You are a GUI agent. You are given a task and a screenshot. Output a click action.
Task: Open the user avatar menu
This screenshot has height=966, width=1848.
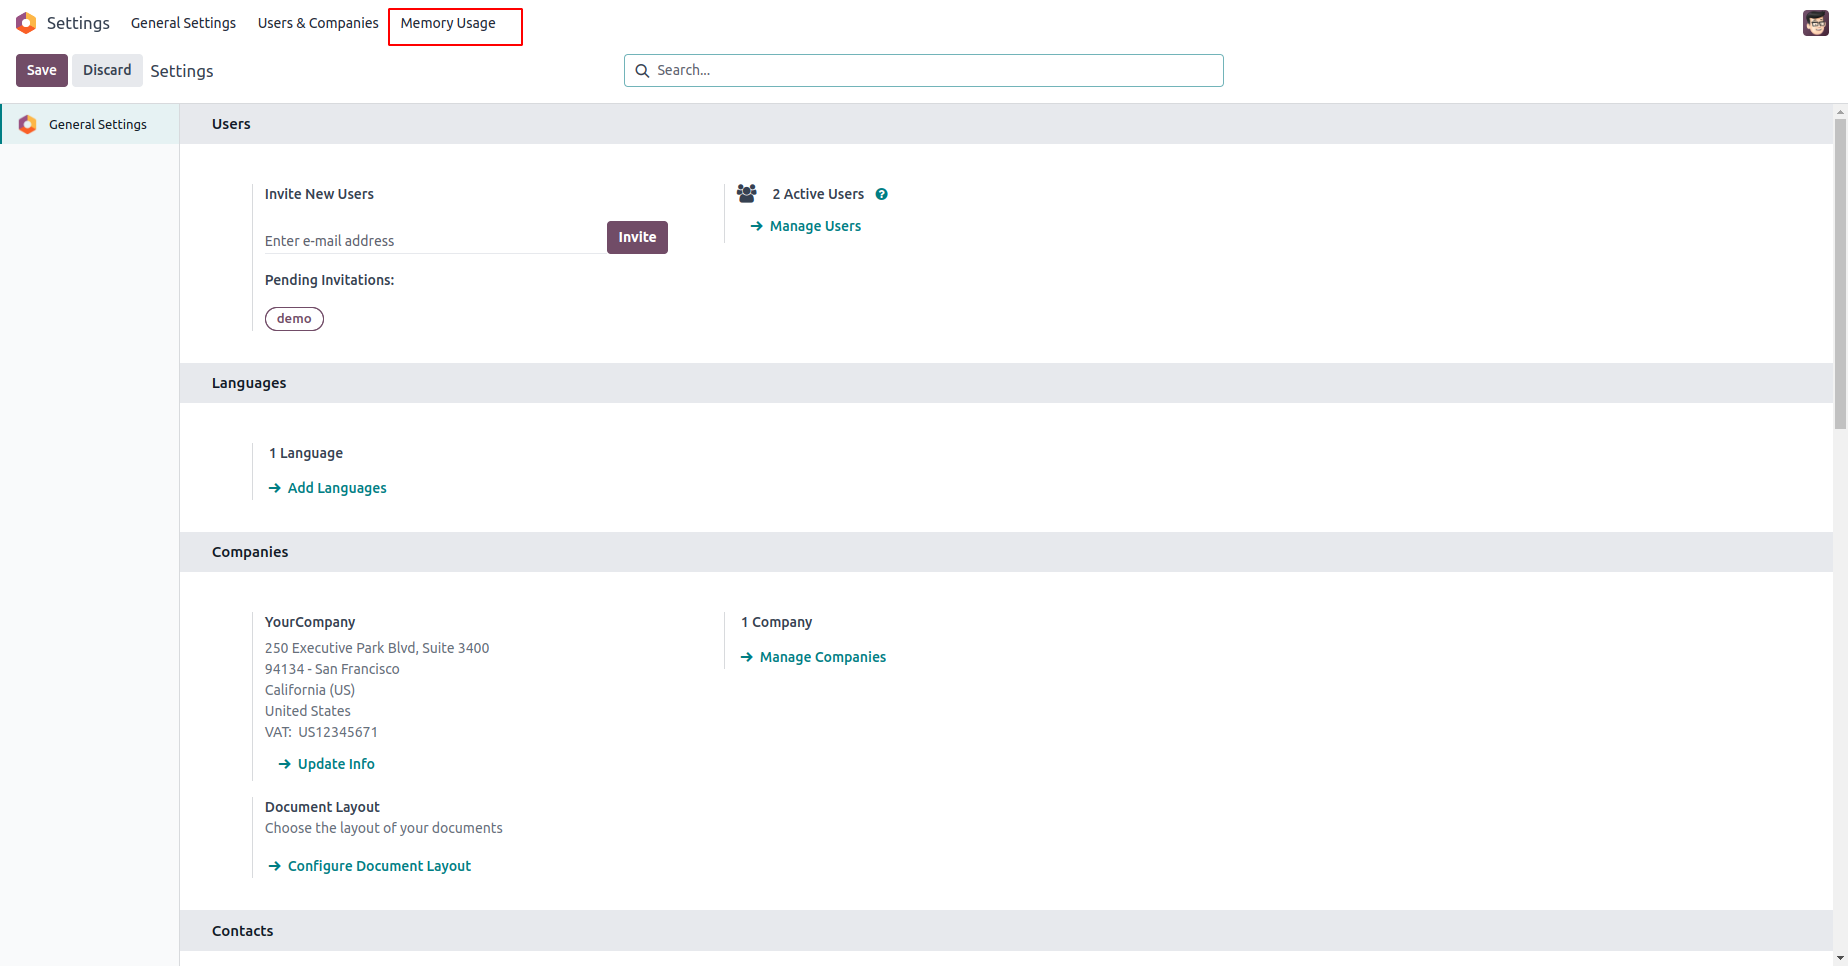[1815, 23]
